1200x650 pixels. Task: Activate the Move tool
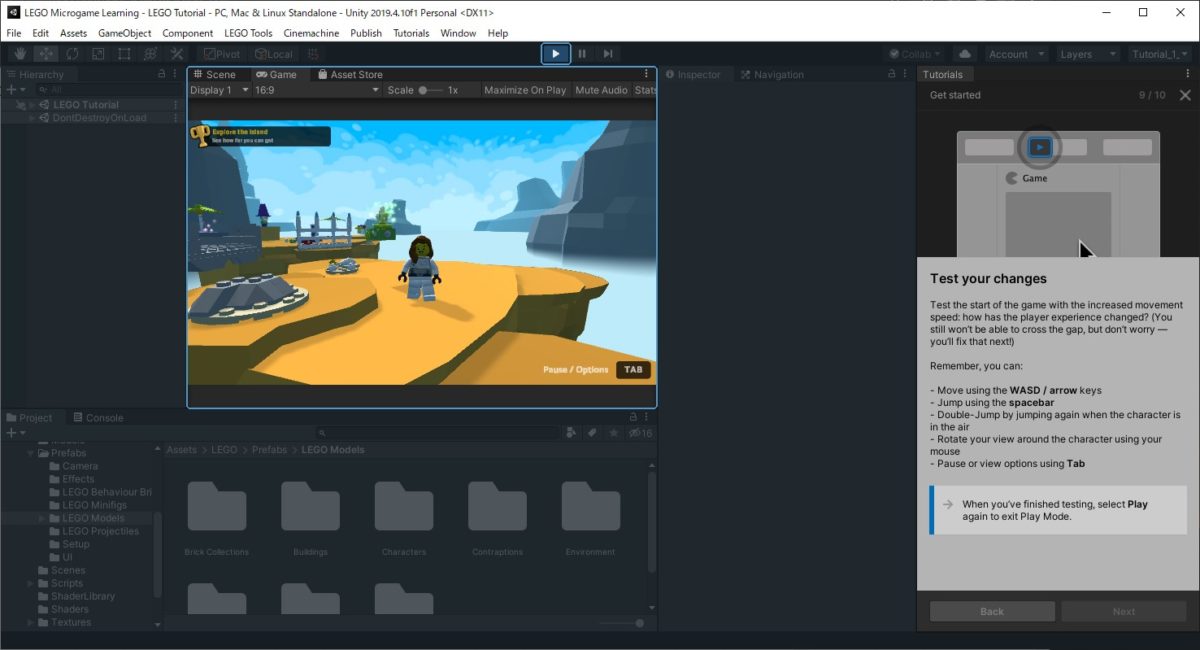point(45,54)
